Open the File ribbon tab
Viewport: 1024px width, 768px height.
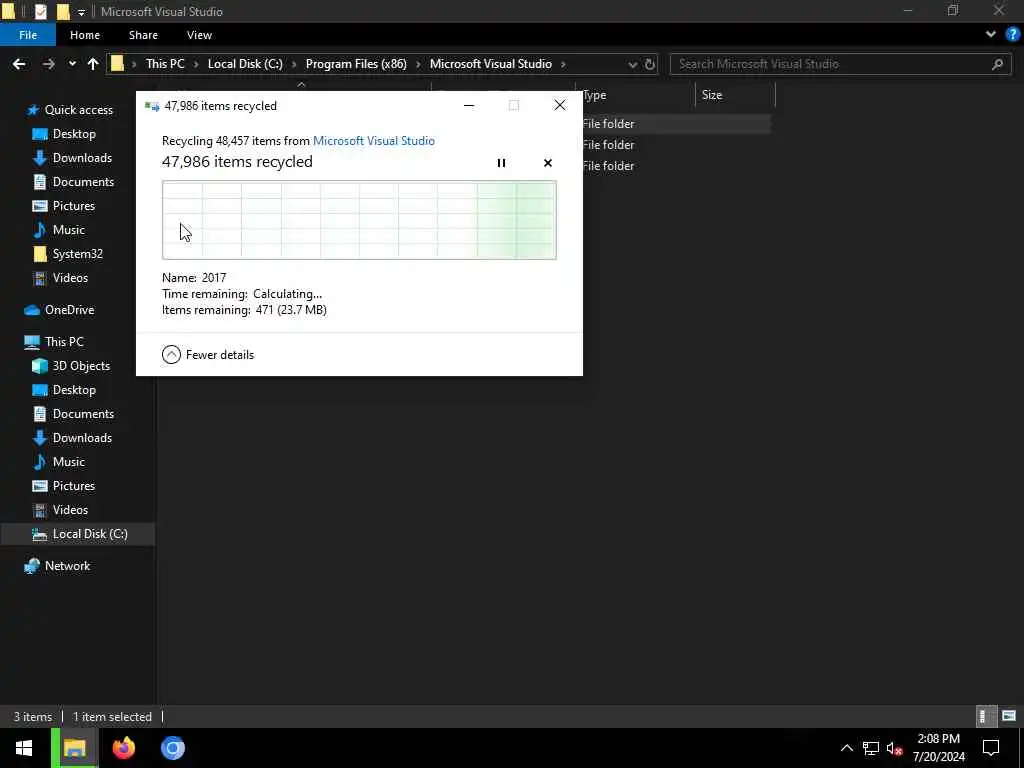[28, 35]
